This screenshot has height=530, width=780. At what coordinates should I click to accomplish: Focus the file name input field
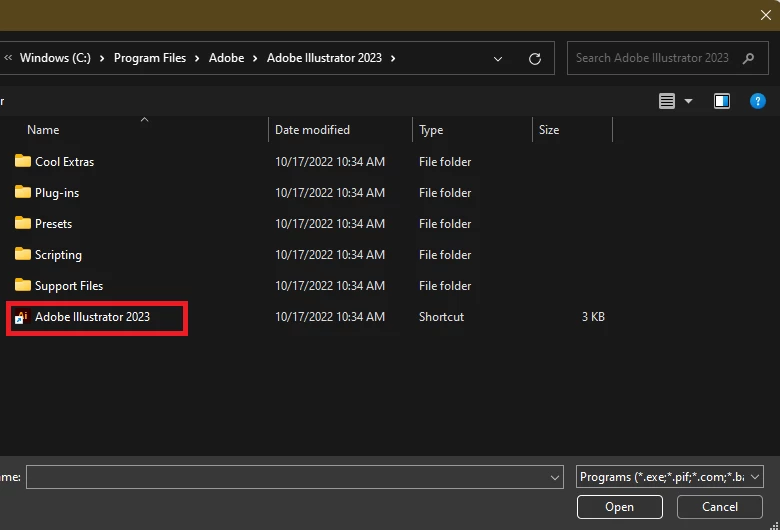coord(294,477)
